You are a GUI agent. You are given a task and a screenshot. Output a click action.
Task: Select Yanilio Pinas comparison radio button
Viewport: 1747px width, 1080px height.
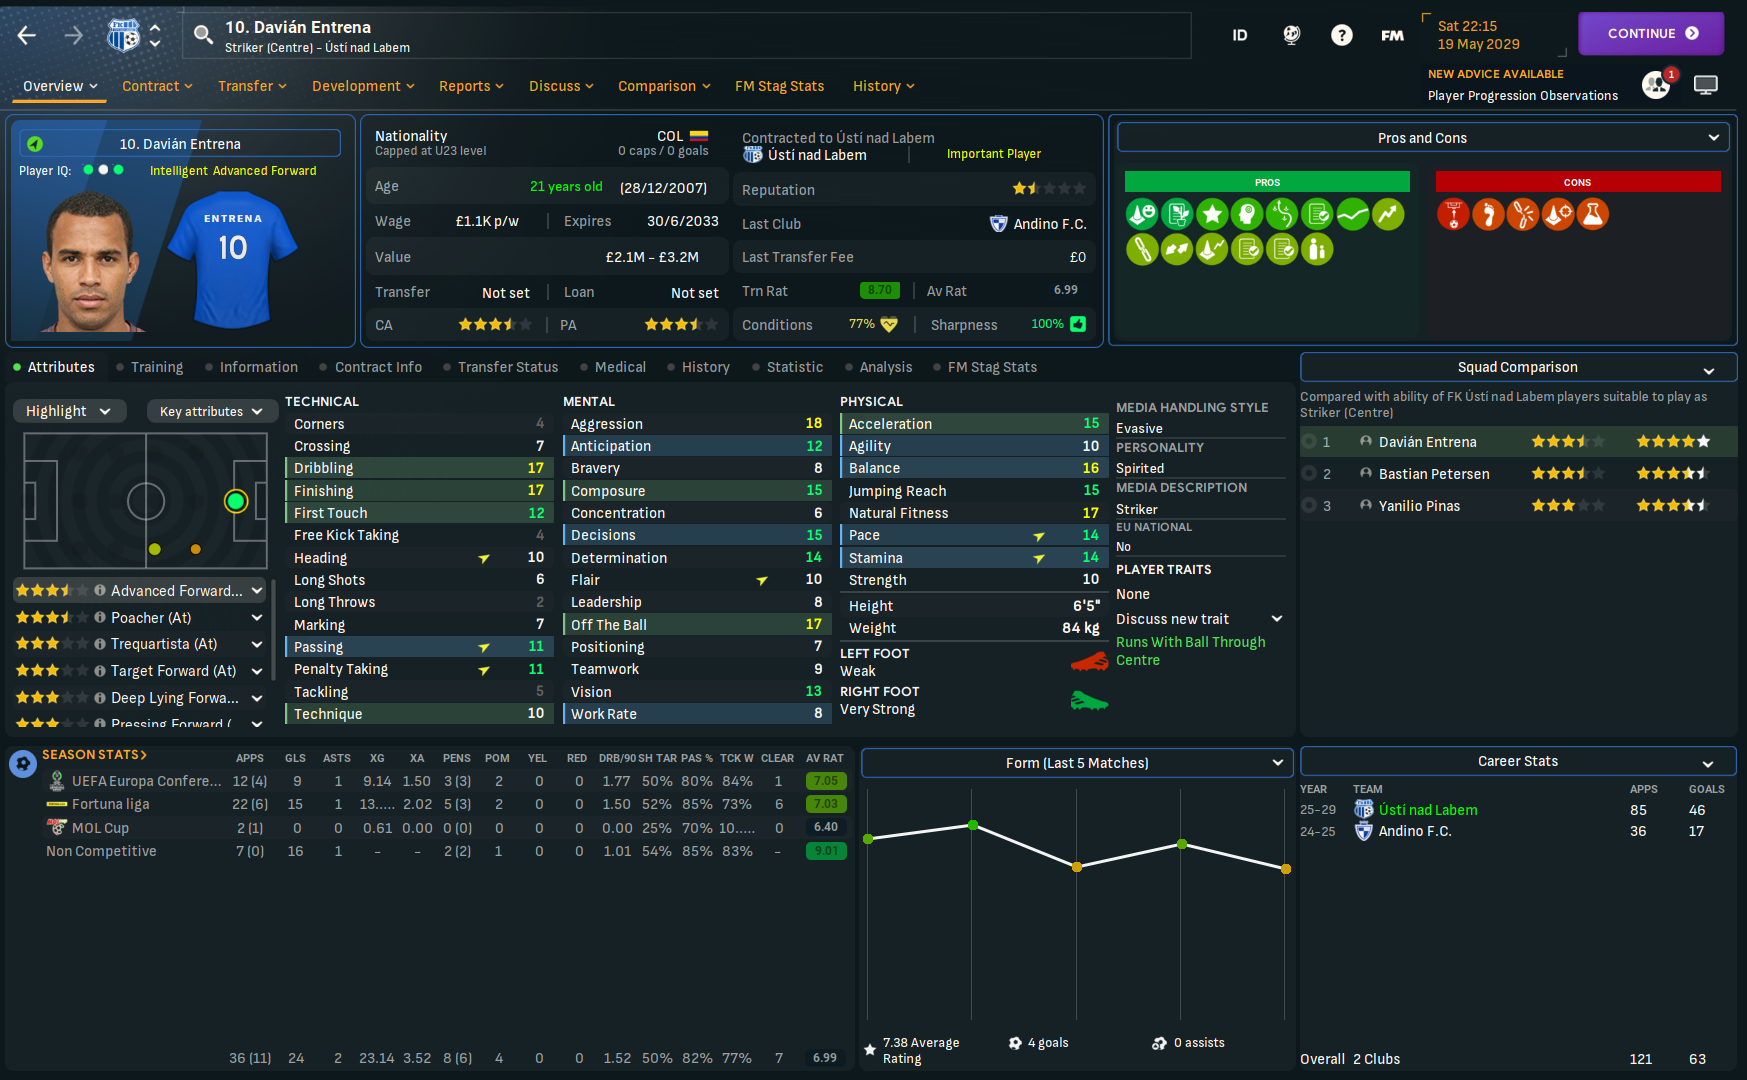click(x=1309, y=506)
